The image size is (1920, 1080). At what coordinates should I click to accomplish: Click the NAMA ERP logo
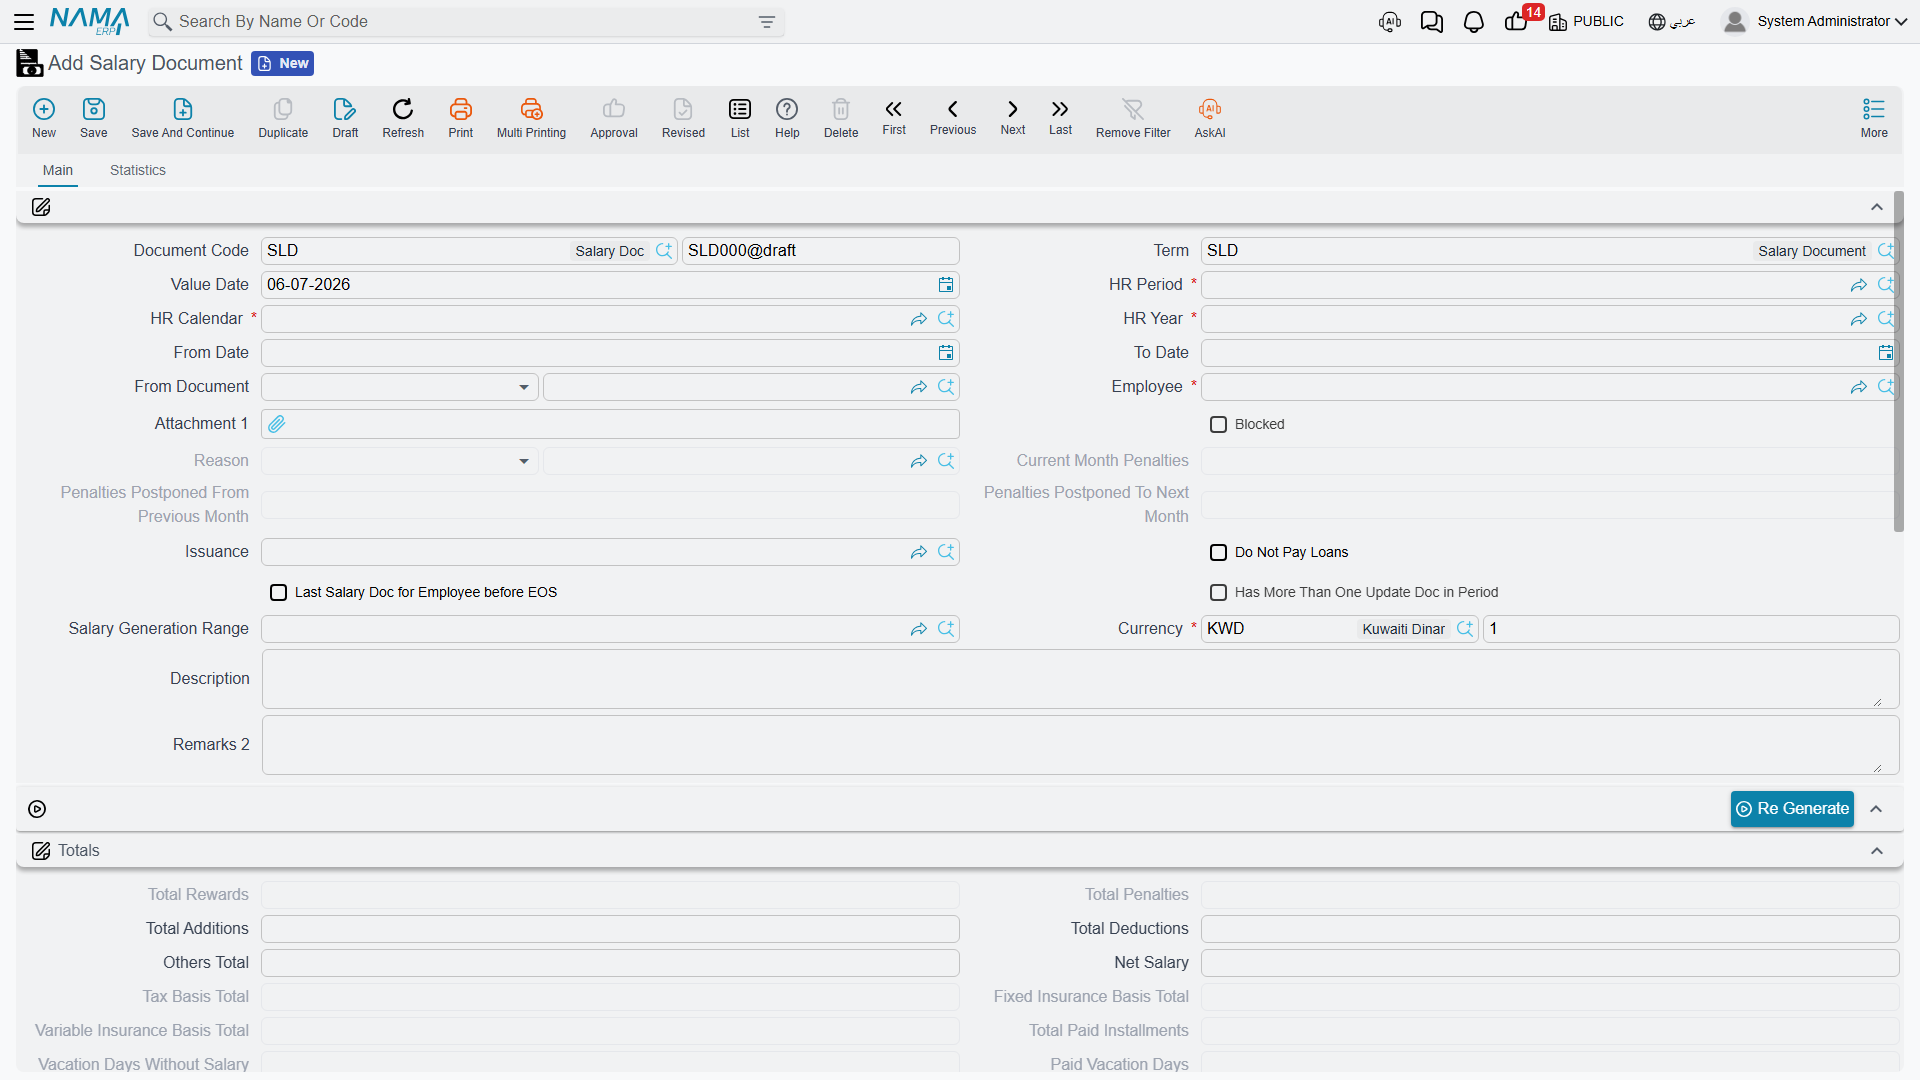[x=90, y=21]
